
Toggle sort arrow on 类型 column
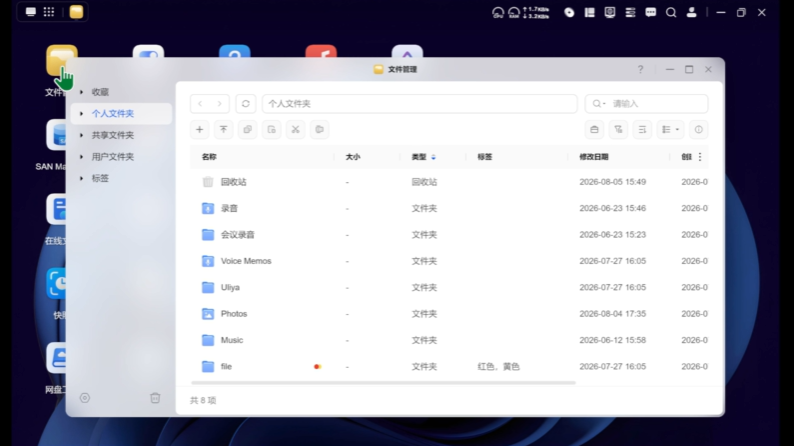pos(433,157)
